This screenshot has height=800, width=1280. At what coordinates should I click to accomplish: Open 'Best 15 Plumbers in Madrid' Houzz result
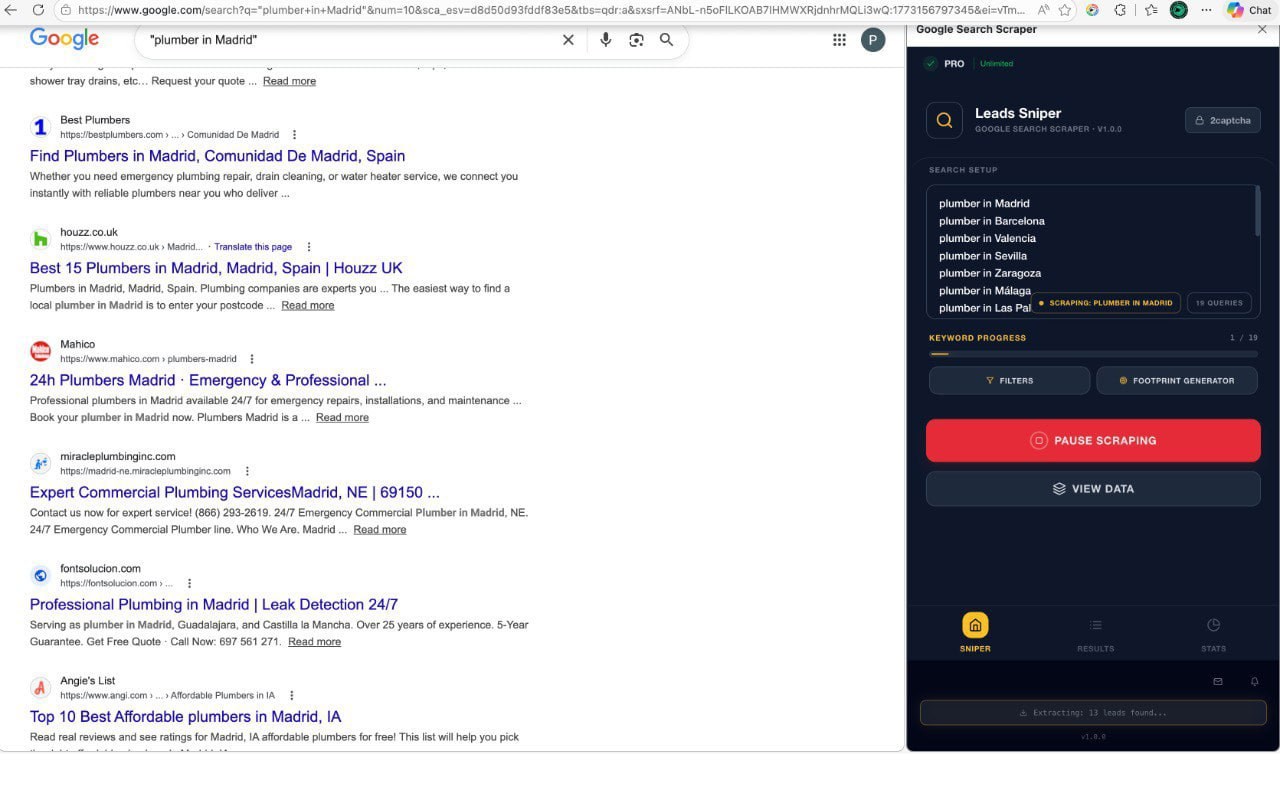(216, 268)
